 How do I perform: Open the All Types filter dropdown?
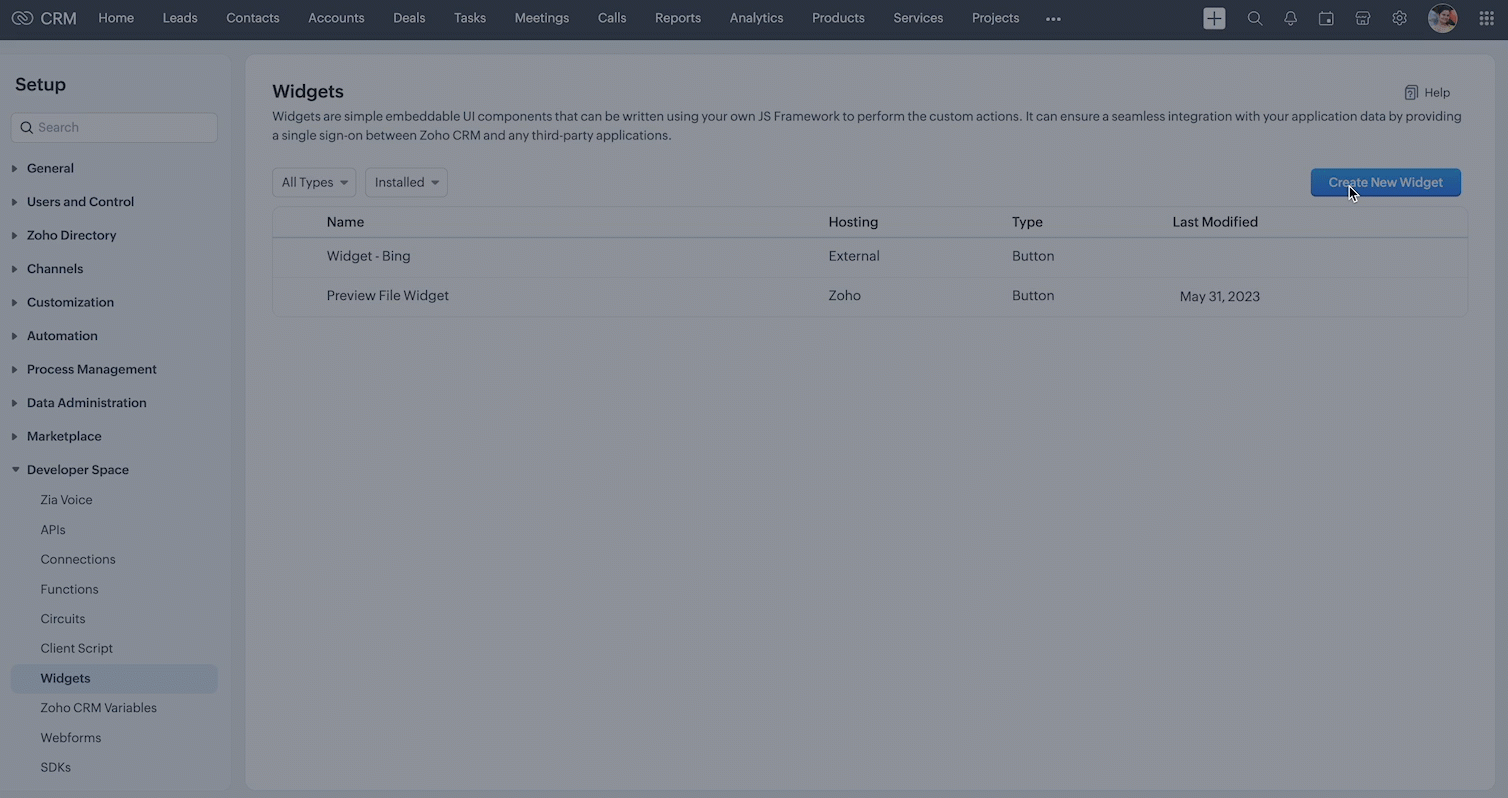tap(314, 182)
